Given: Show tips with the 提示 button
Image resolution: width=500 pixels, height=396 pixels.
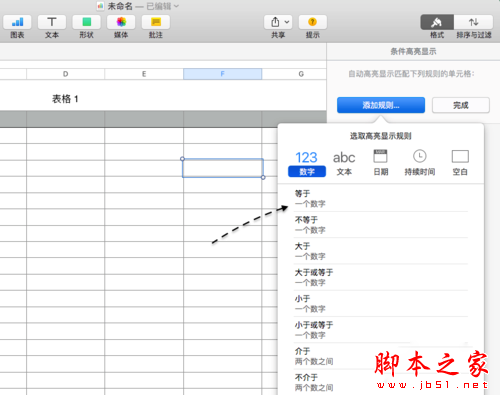Looking at the screenshot, I should [312, 22].
